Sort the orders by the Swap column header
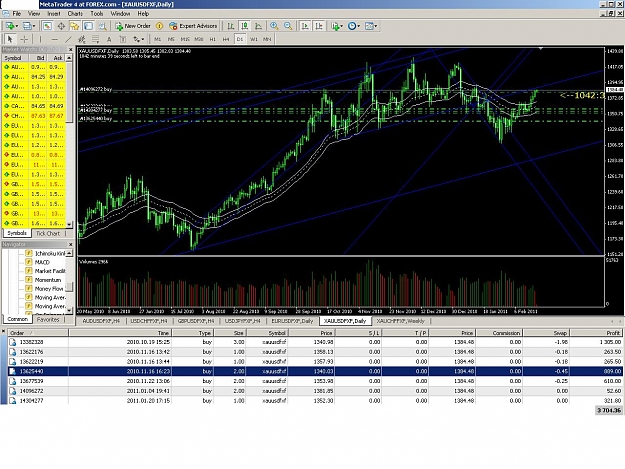The image size is (625, 469). (546, 333)
